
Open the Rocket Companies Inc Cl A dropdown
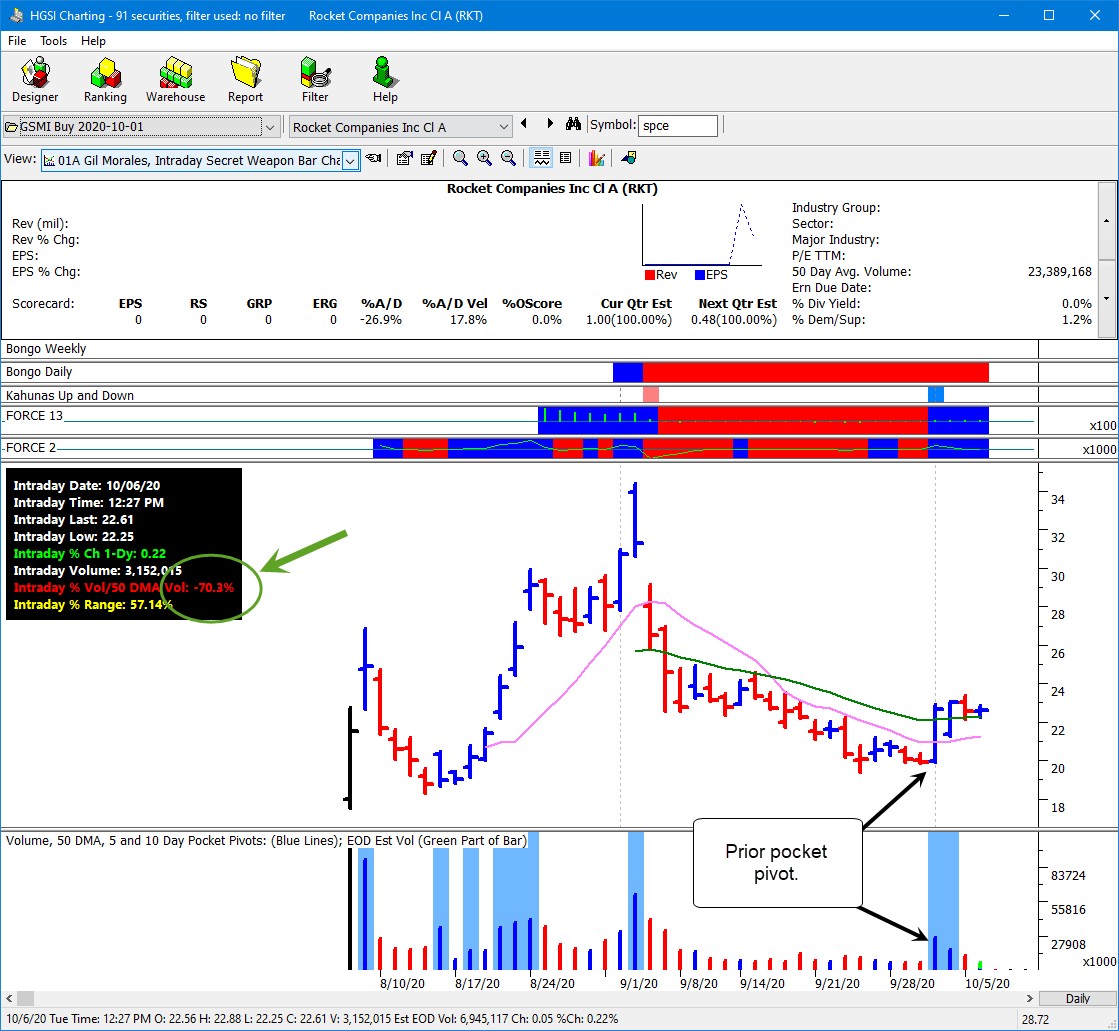coord(504,127)
